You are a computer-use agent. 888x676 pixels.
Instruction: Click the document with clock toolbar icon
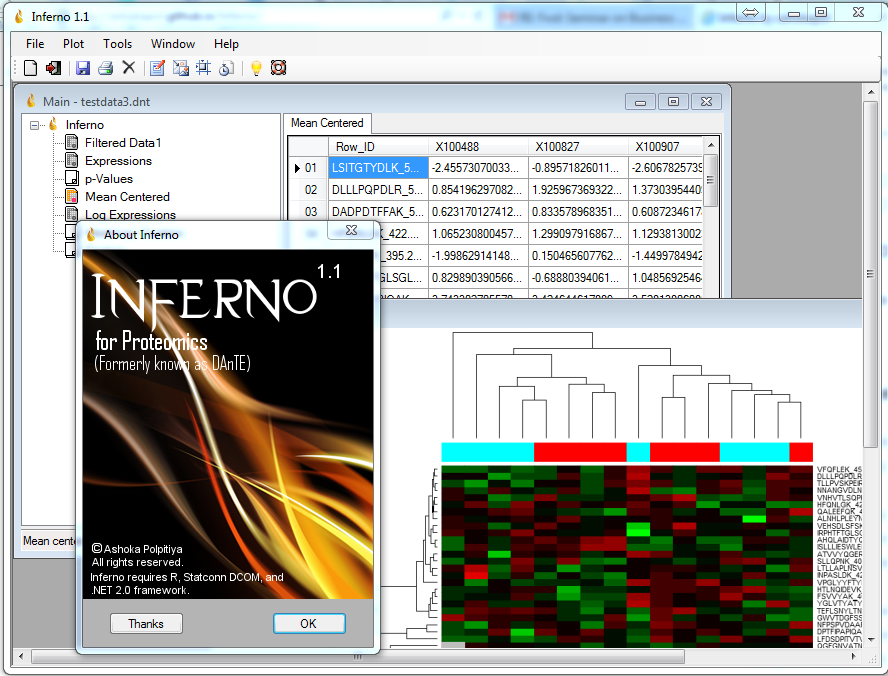point(227,68)
